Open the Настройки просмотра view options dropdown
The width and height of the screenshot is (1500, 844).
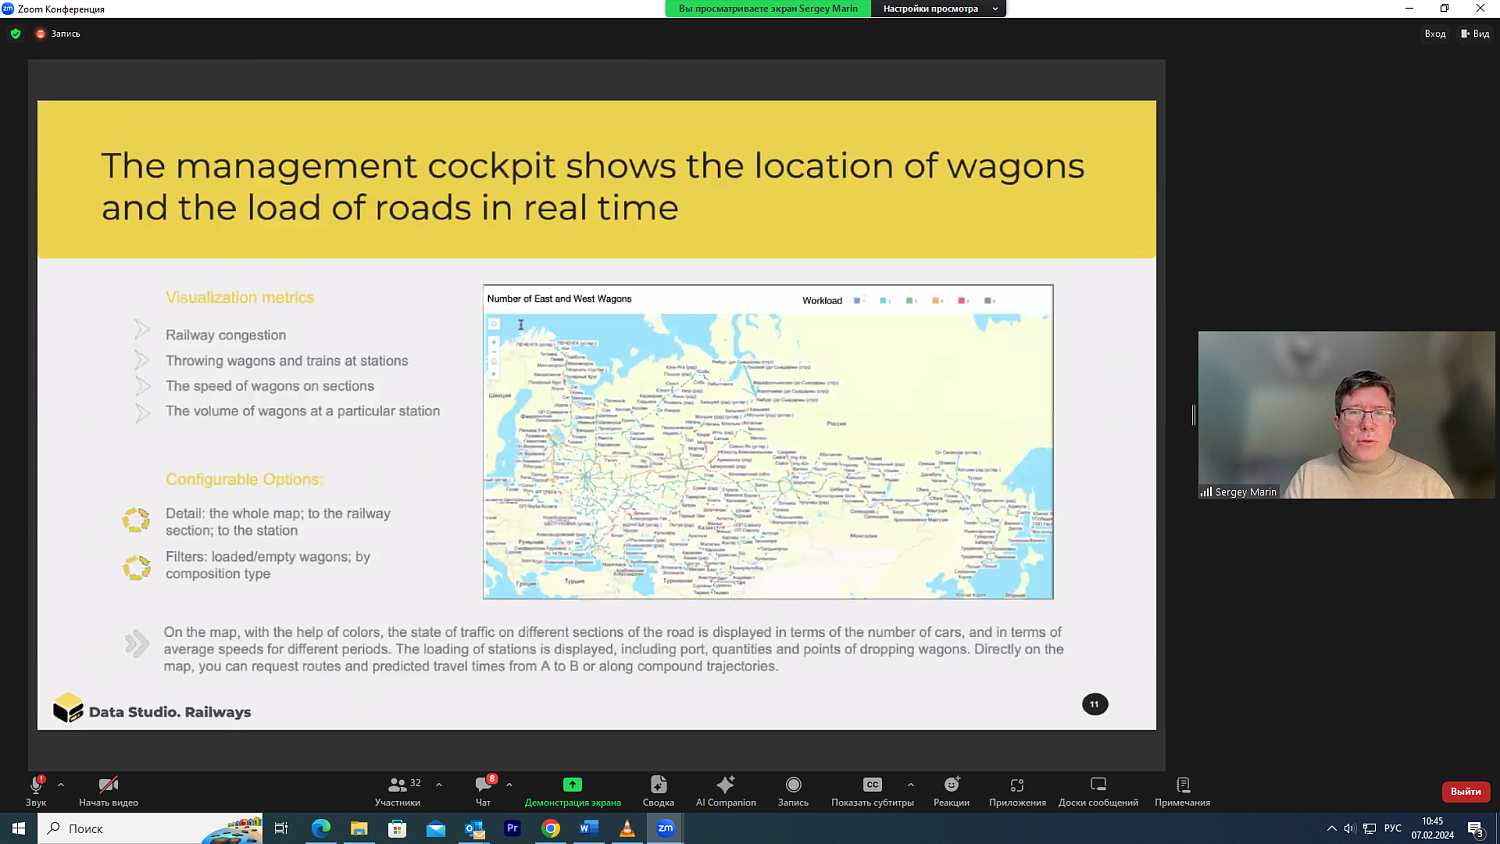coord(938,8)
